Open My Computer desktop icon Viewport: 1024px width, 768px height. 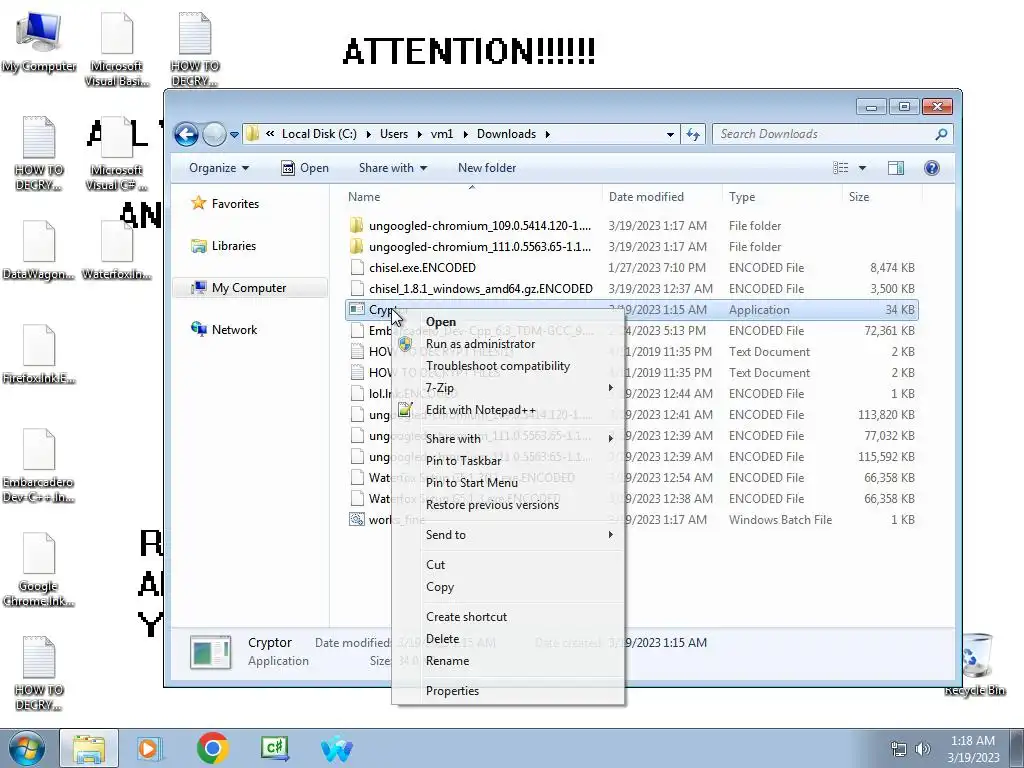[39, 43]
